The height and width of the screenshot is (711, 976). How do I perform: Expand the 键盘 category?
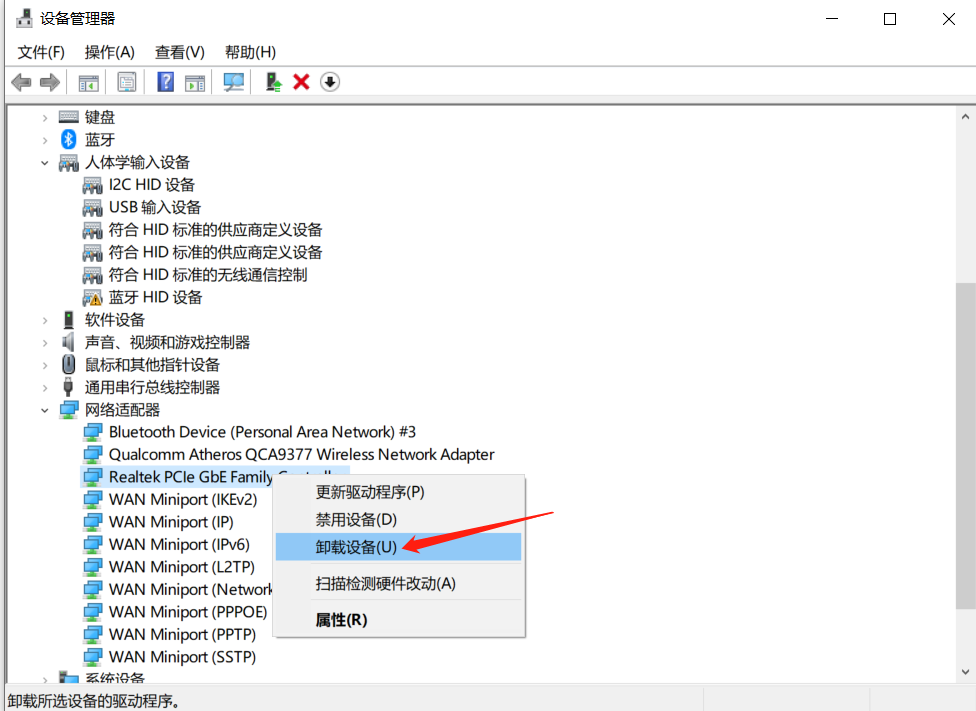(45, 118)
